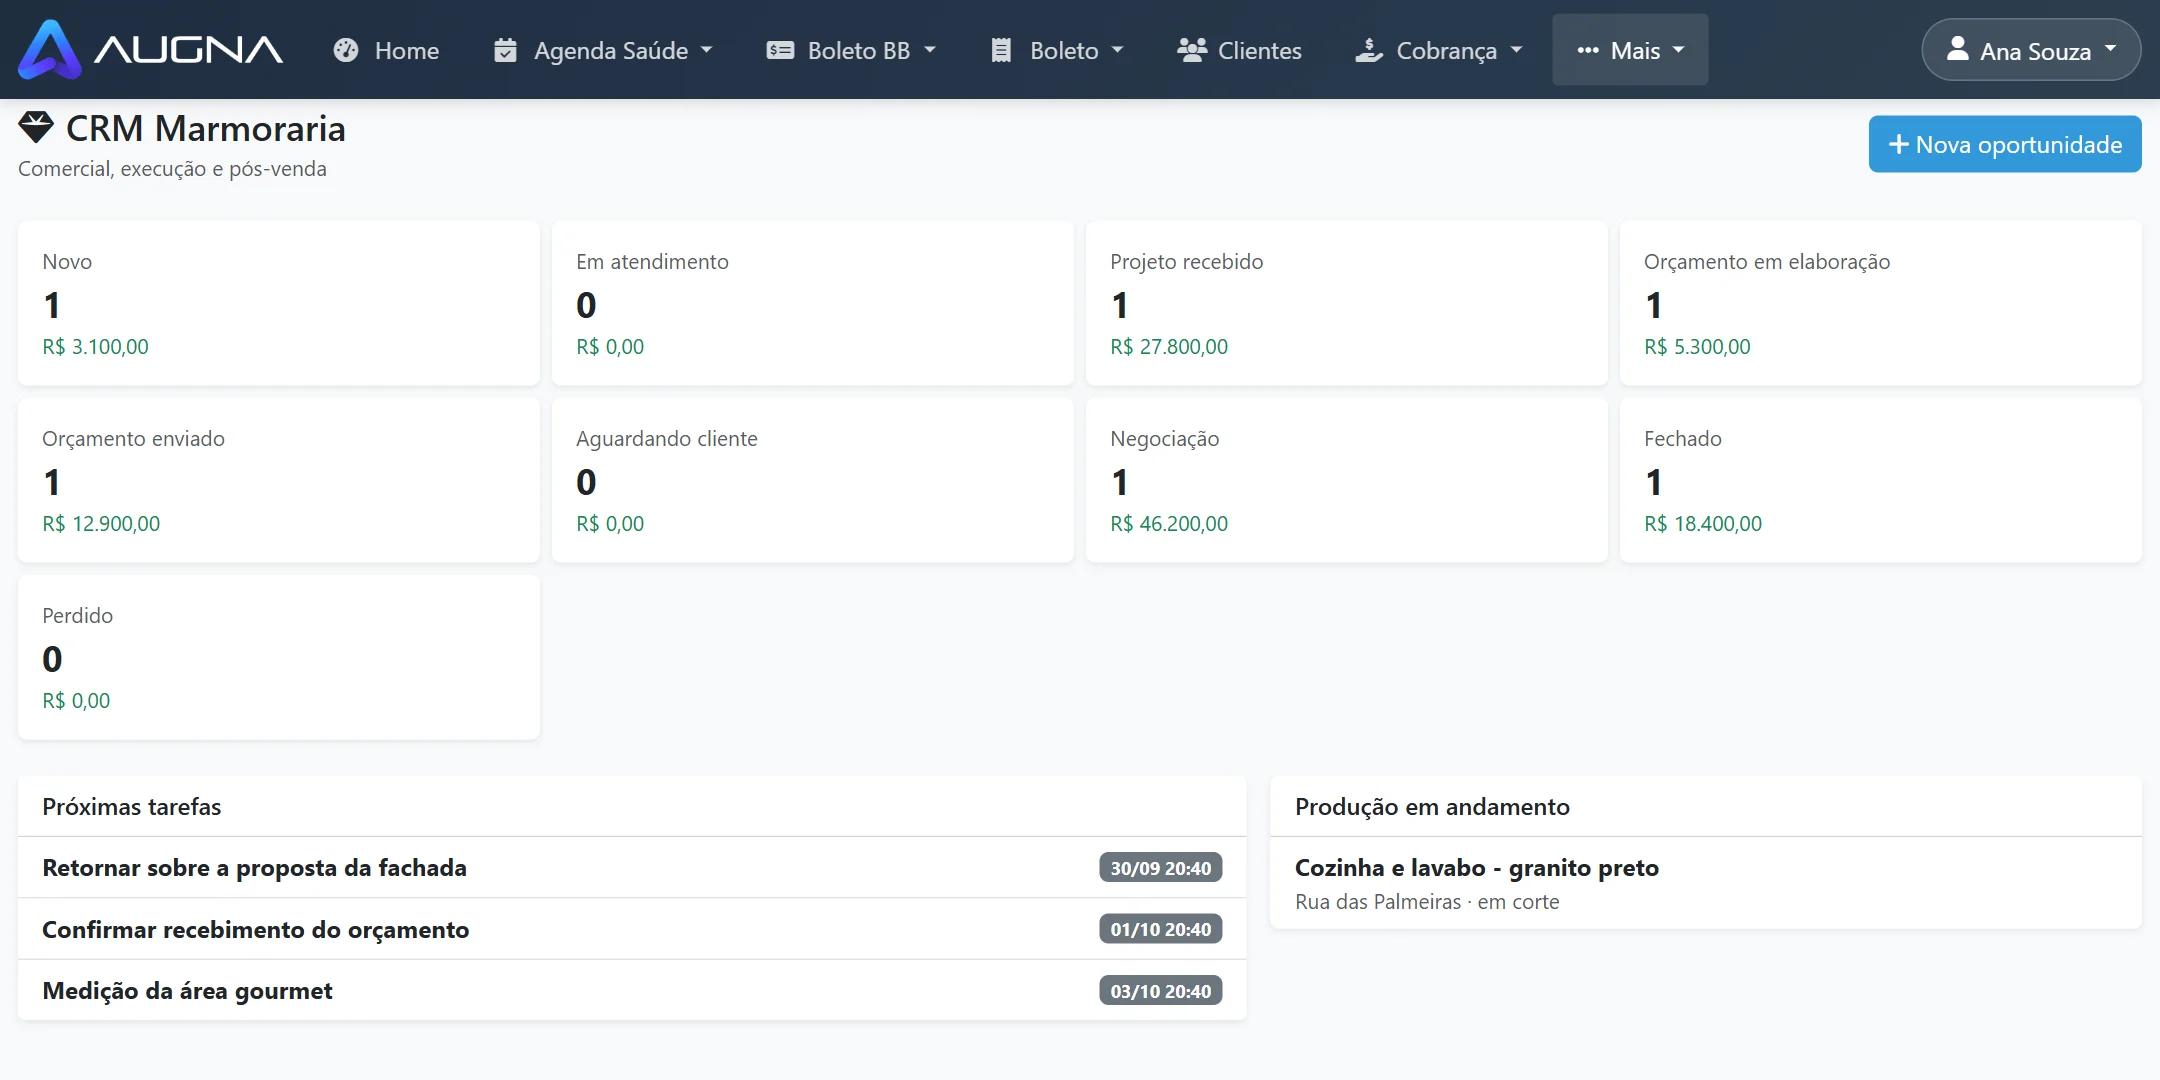This screenshot has height=1080, width=2160.
Task: Click the Home dashboard gauge icon
Action: point(346,50)
